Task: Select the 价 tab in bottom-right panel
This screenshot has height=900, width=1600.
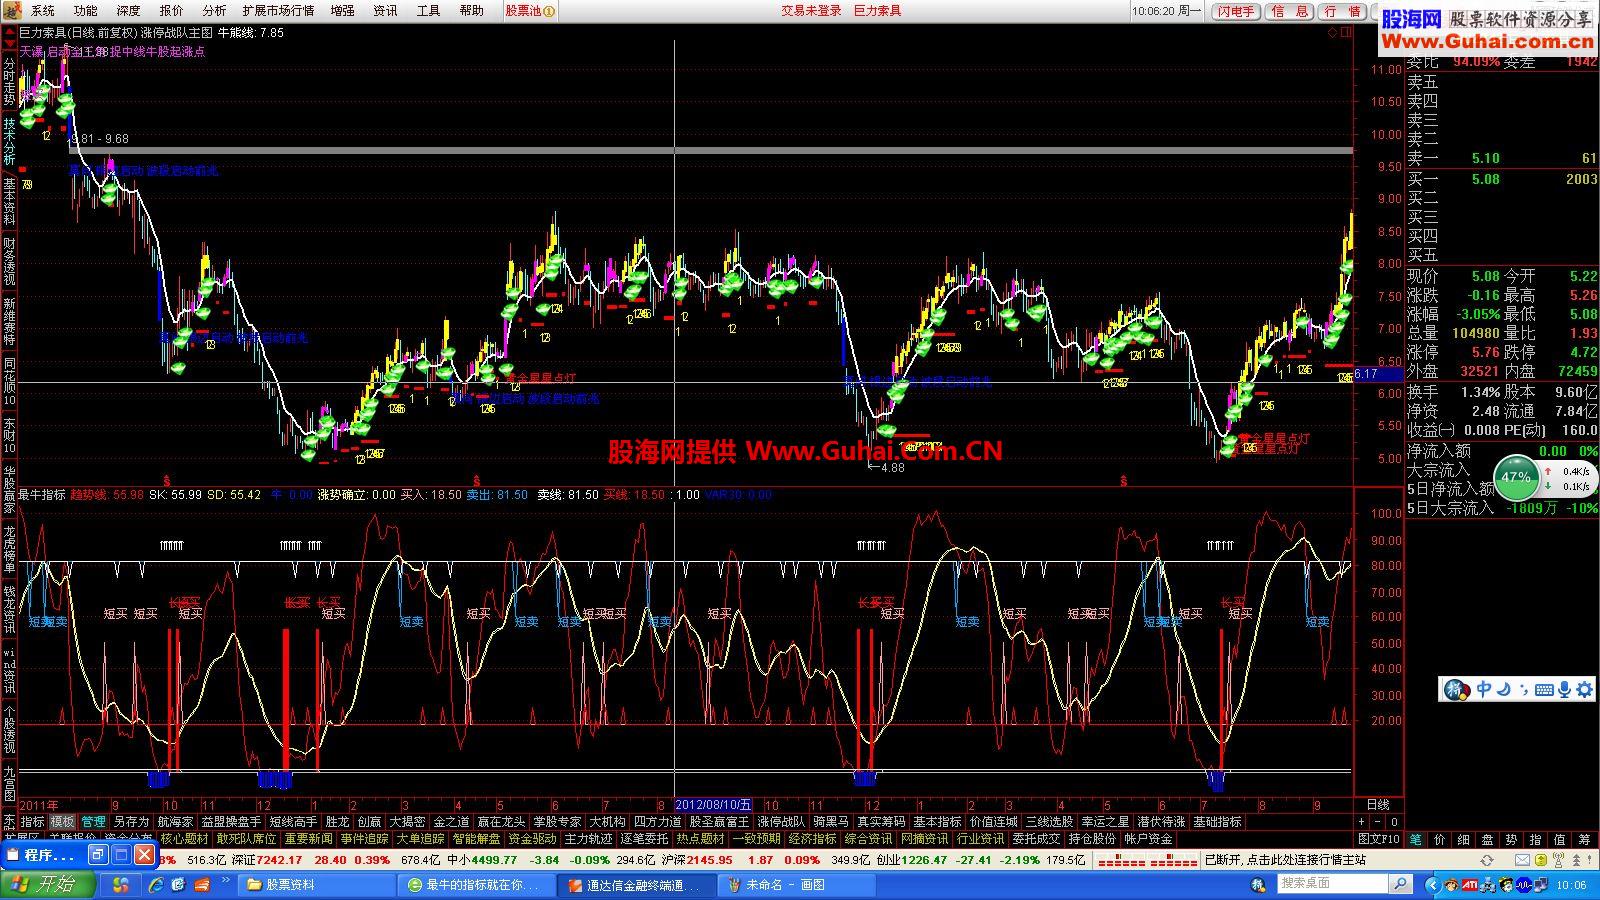Action: pos(1440,839)
